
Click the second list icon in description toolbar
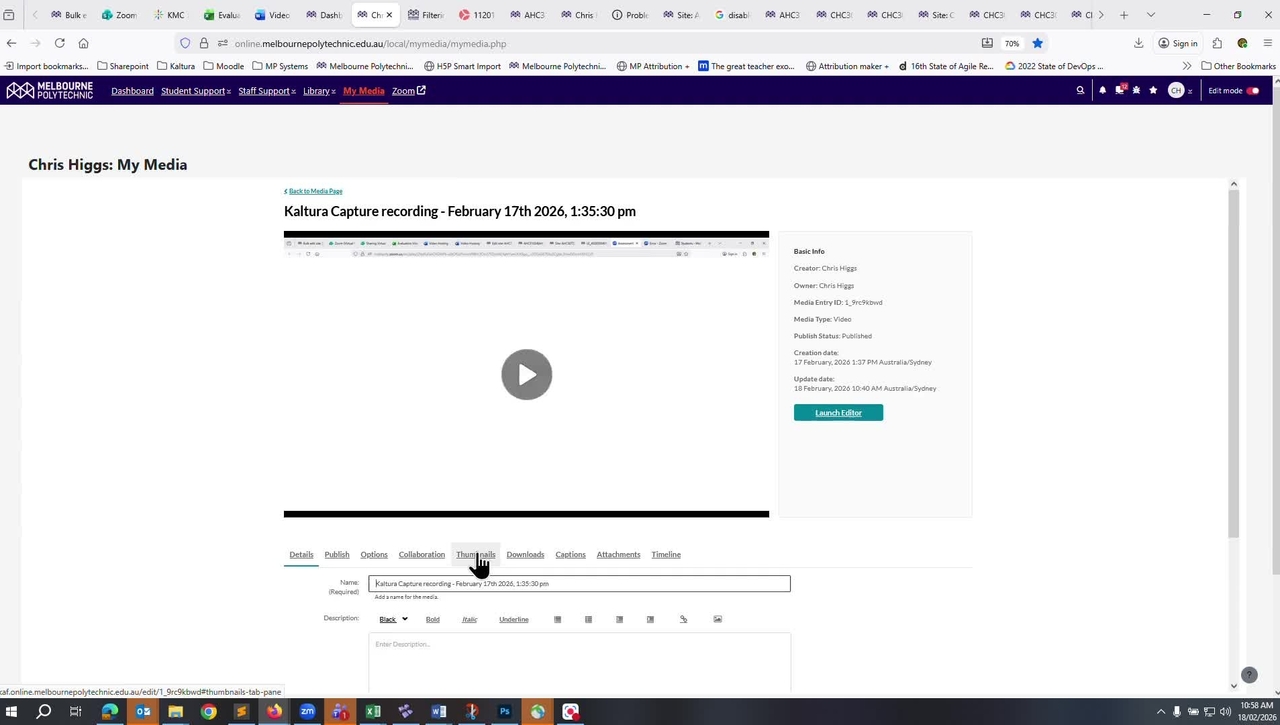coord(588,619)
